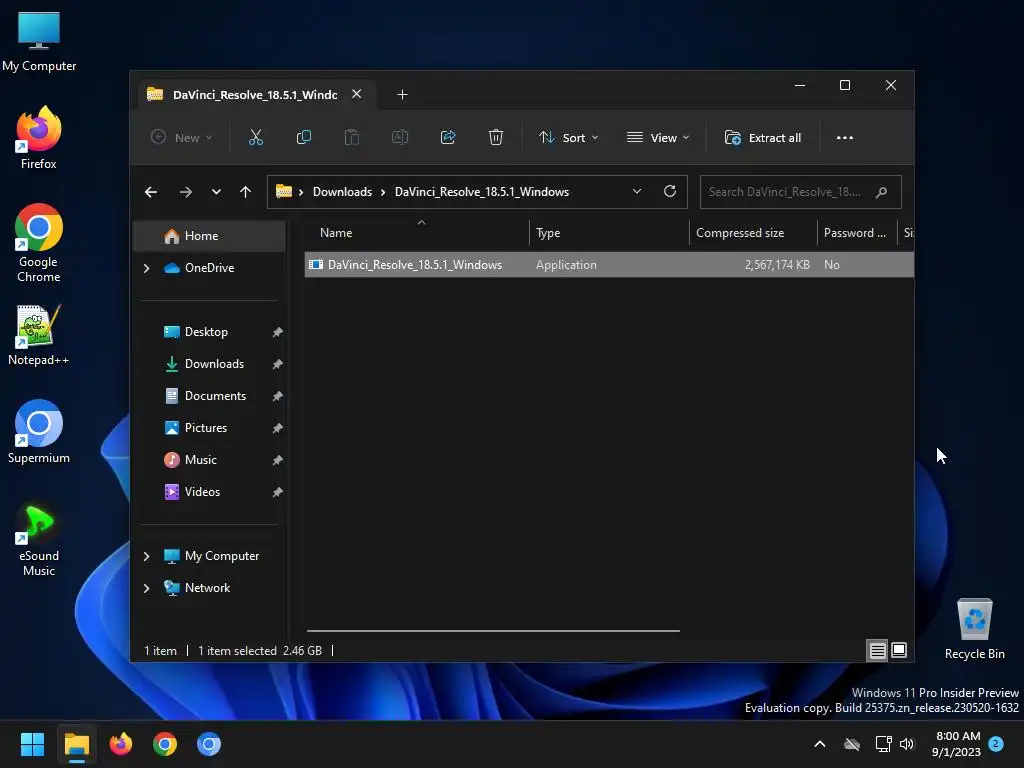This screenshot has height=768, width=1024.
Task: Add a new Explorer tab
Action: pos(402,95)
